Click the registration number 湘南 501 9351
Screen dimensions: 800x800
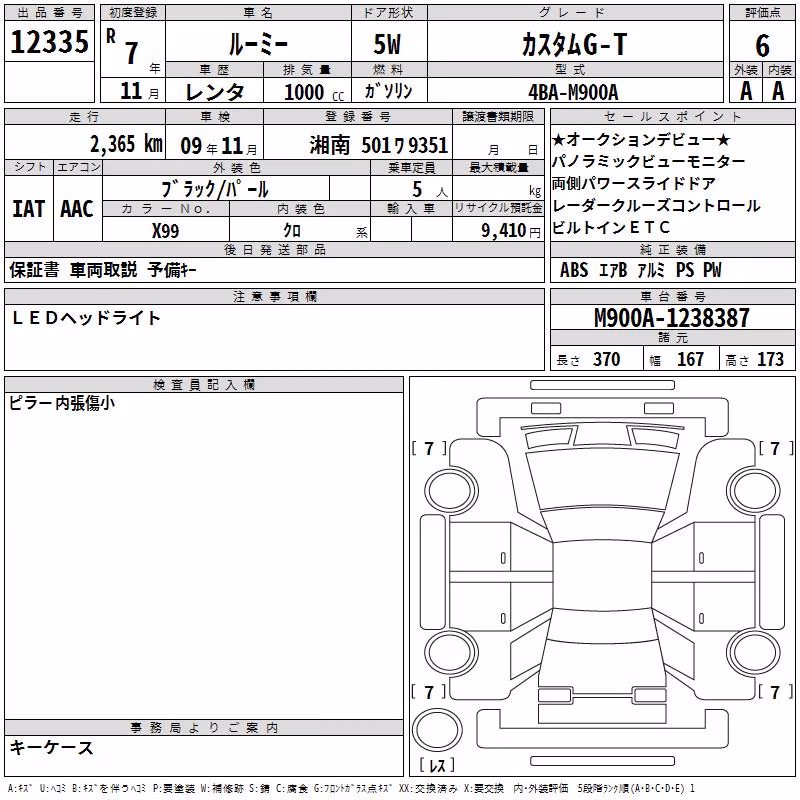coord(379,145)
